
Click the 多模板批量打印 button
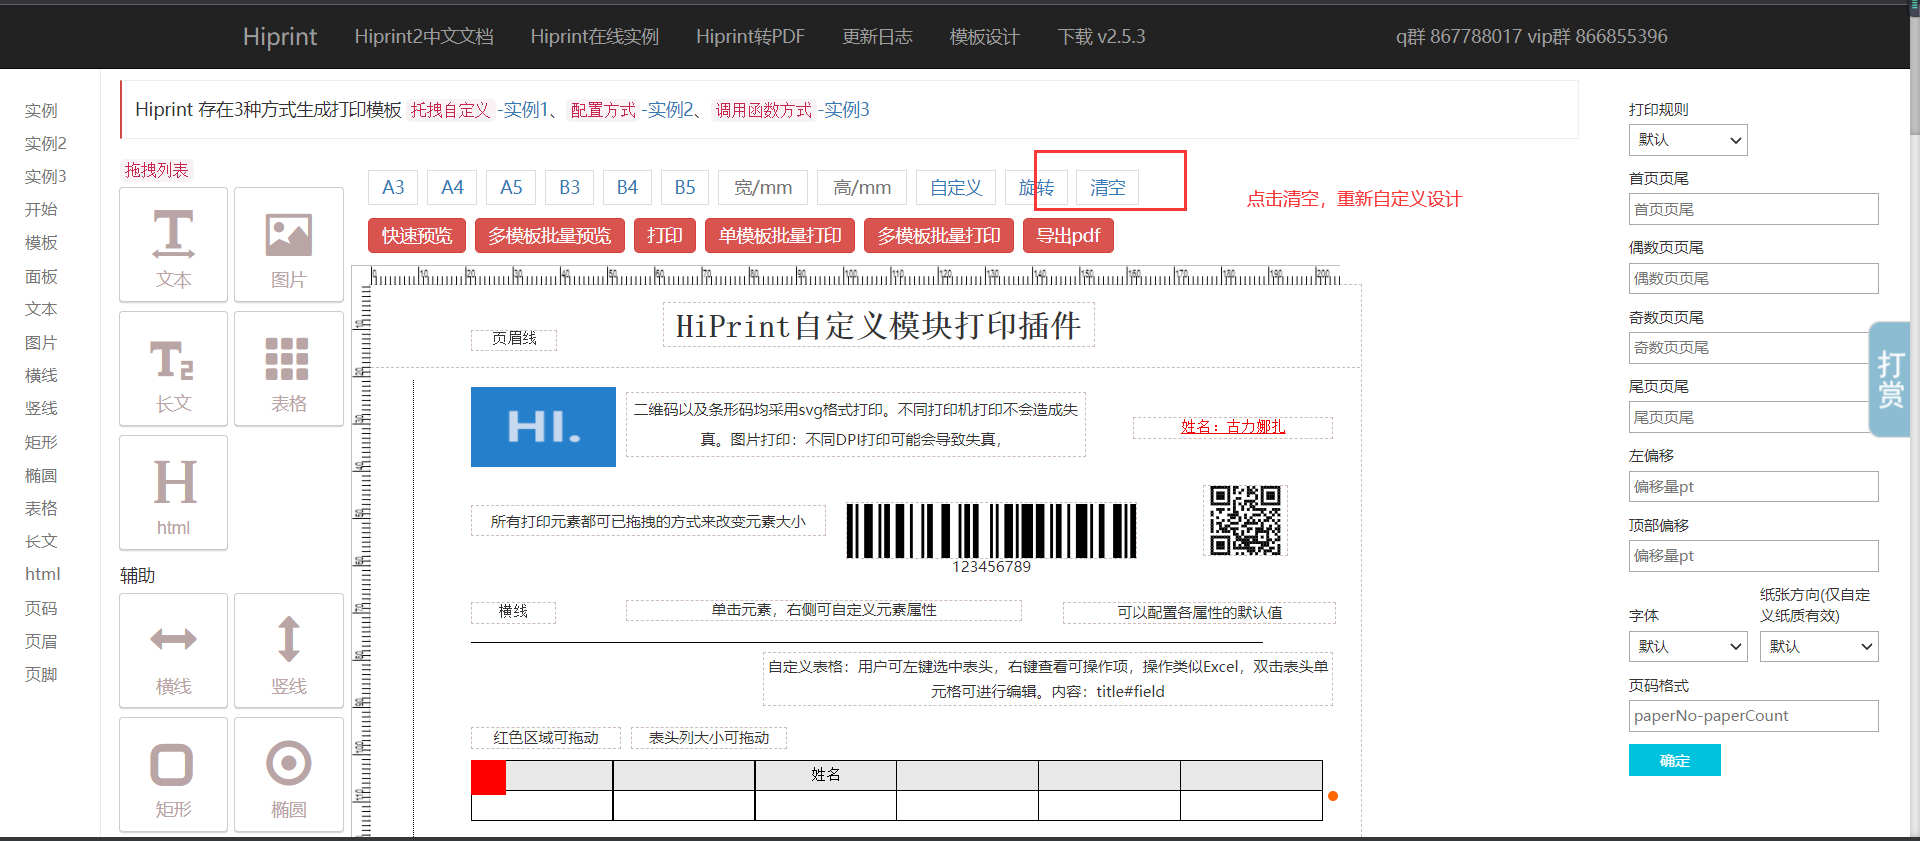pos(939,235)
